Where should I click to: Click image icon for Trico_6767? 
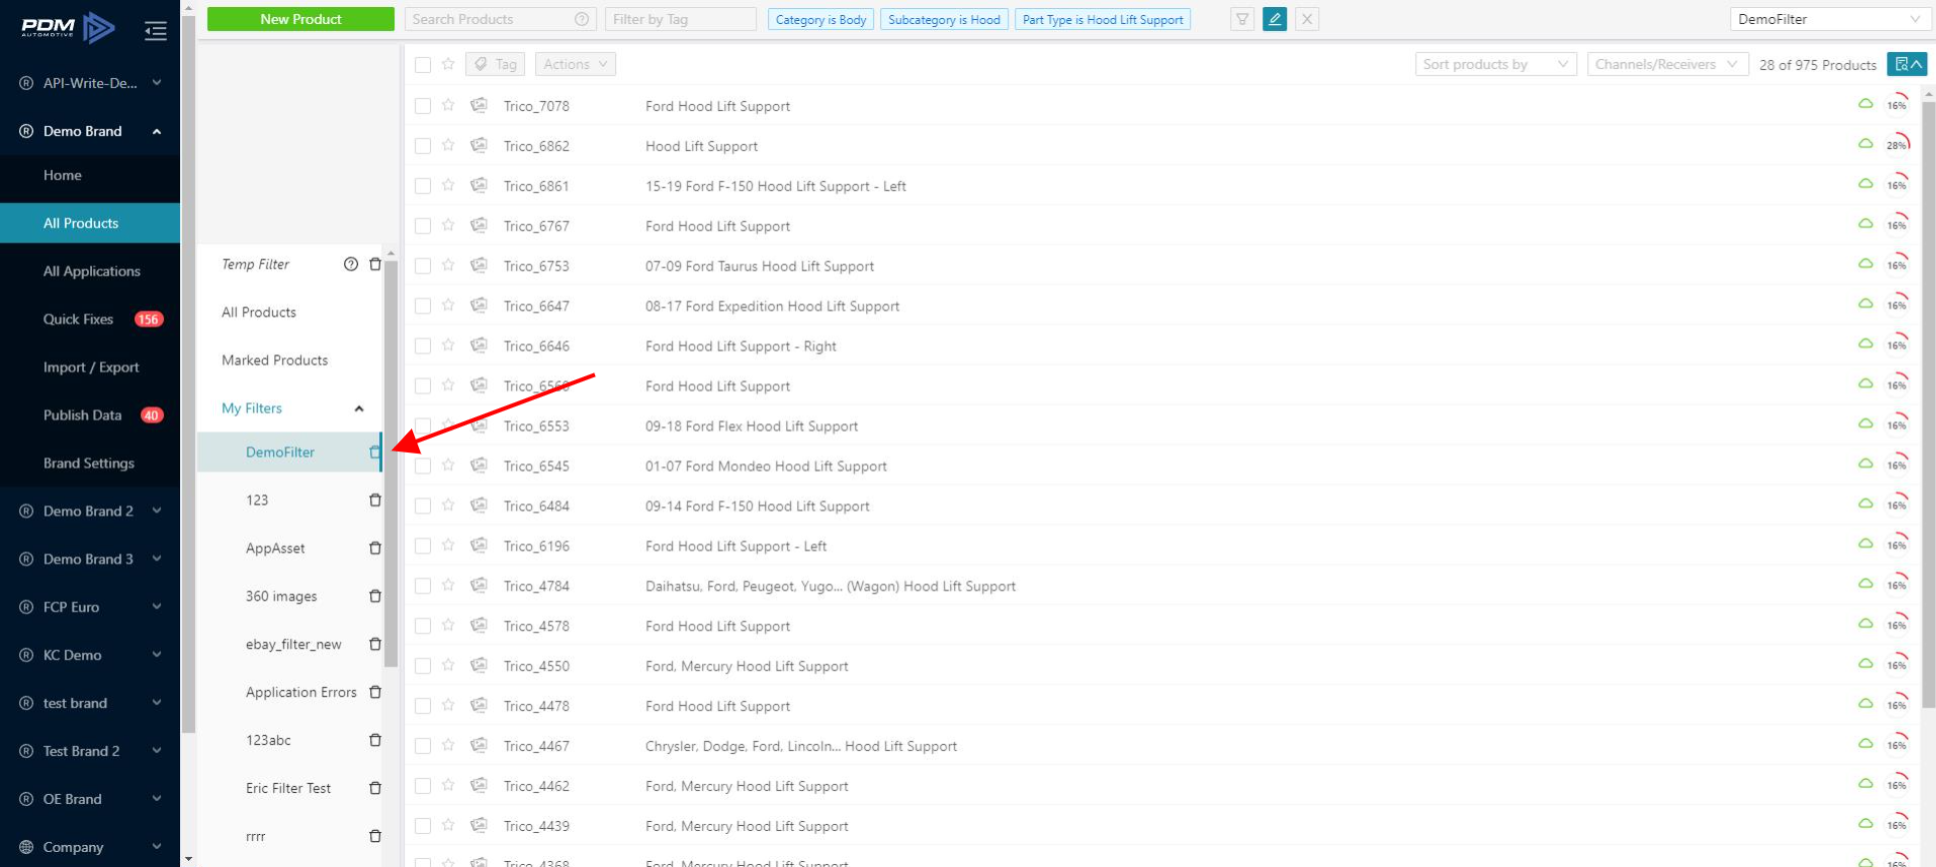(479, 225)
